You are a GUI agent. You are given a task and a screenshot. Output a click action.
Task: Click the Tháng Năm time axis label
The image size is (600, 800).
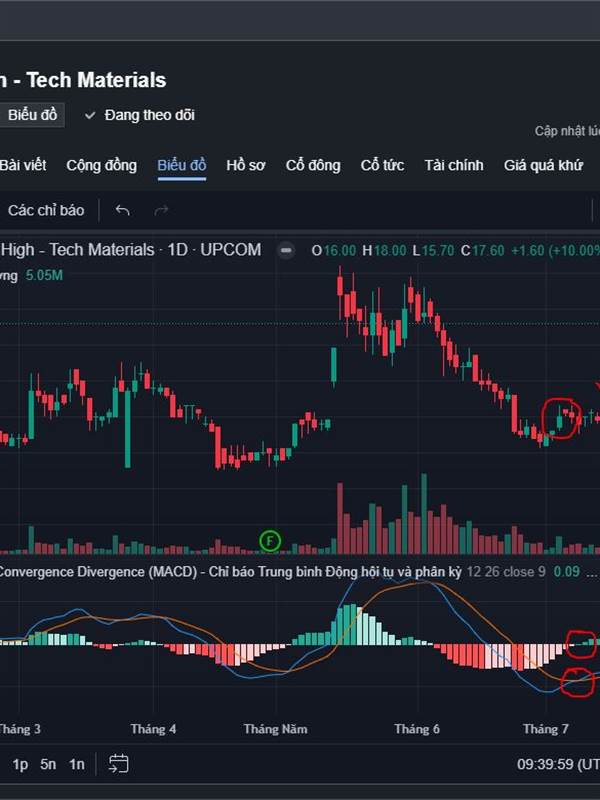click(x=276, y=729)
